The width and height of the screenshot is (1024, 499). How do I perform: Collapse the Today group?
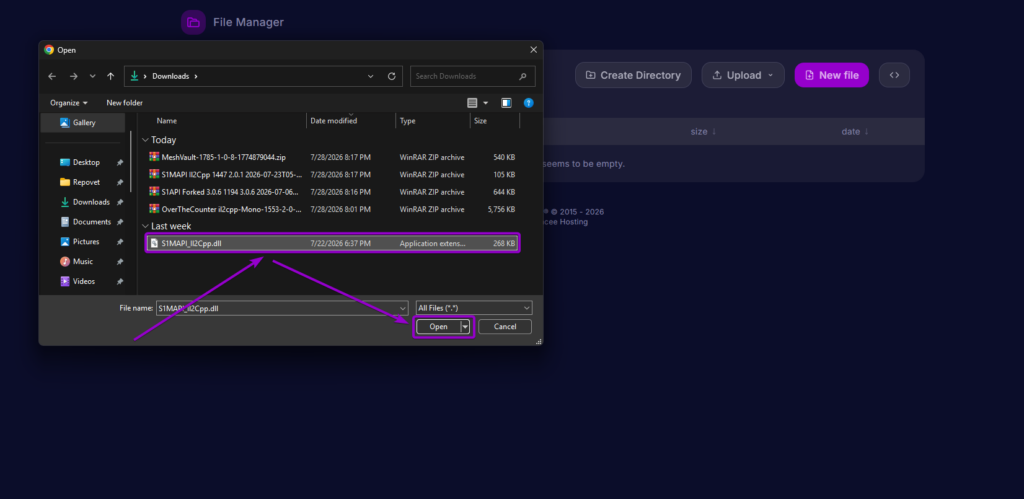click(x=145, y=140)
